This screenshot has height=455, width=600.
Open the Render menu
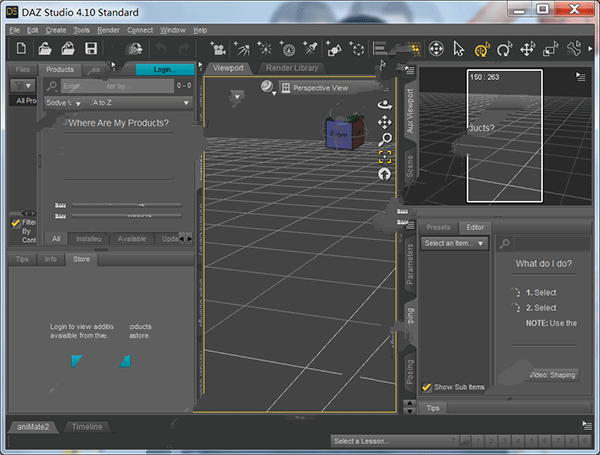coord(108,30)
